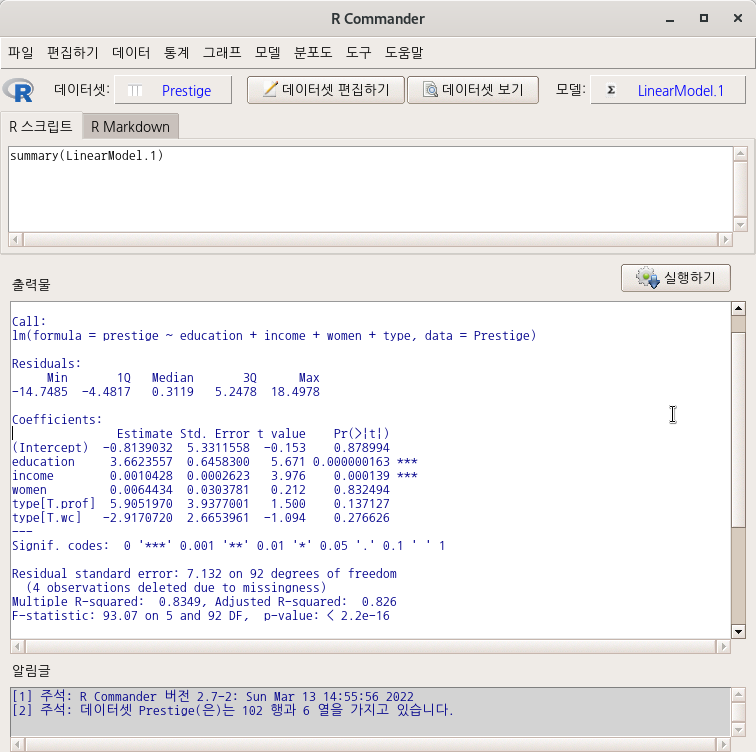Image resolution: width=756 pixels, height=752 pixels.
Task: Click the Signif. codes line
Action: (229, 546)
